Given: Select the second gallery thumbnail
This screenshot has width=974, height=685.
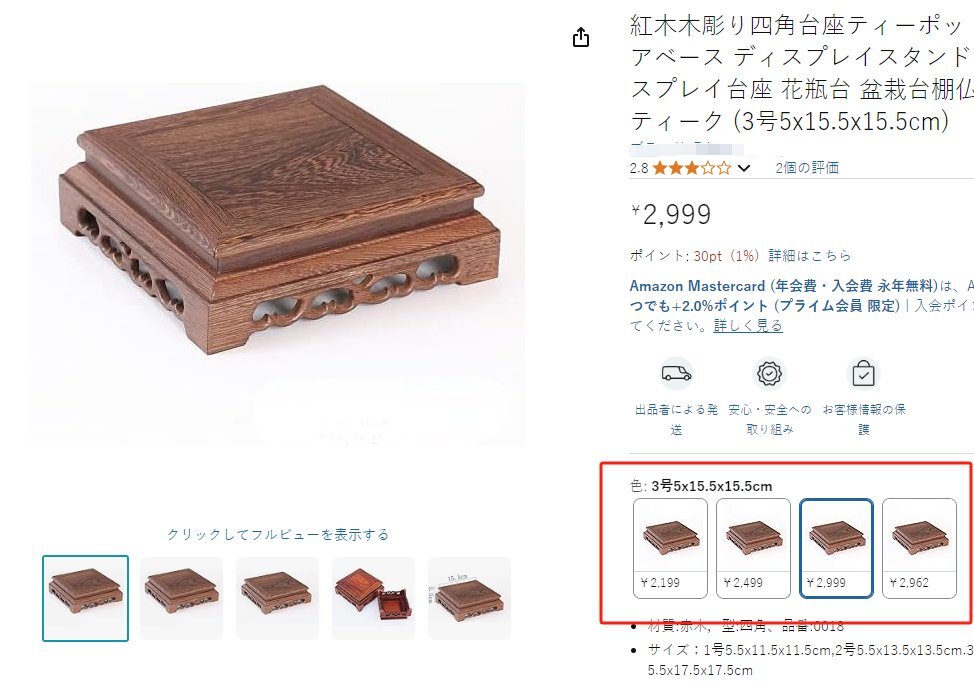Looking at the screenshot, I should point(181,598).
